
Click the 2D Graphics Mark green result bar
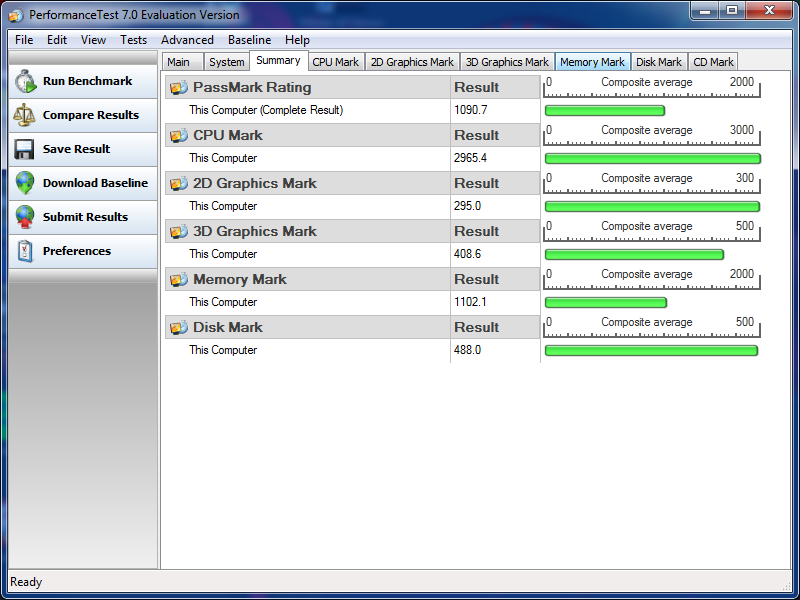[x=652, y=207]
